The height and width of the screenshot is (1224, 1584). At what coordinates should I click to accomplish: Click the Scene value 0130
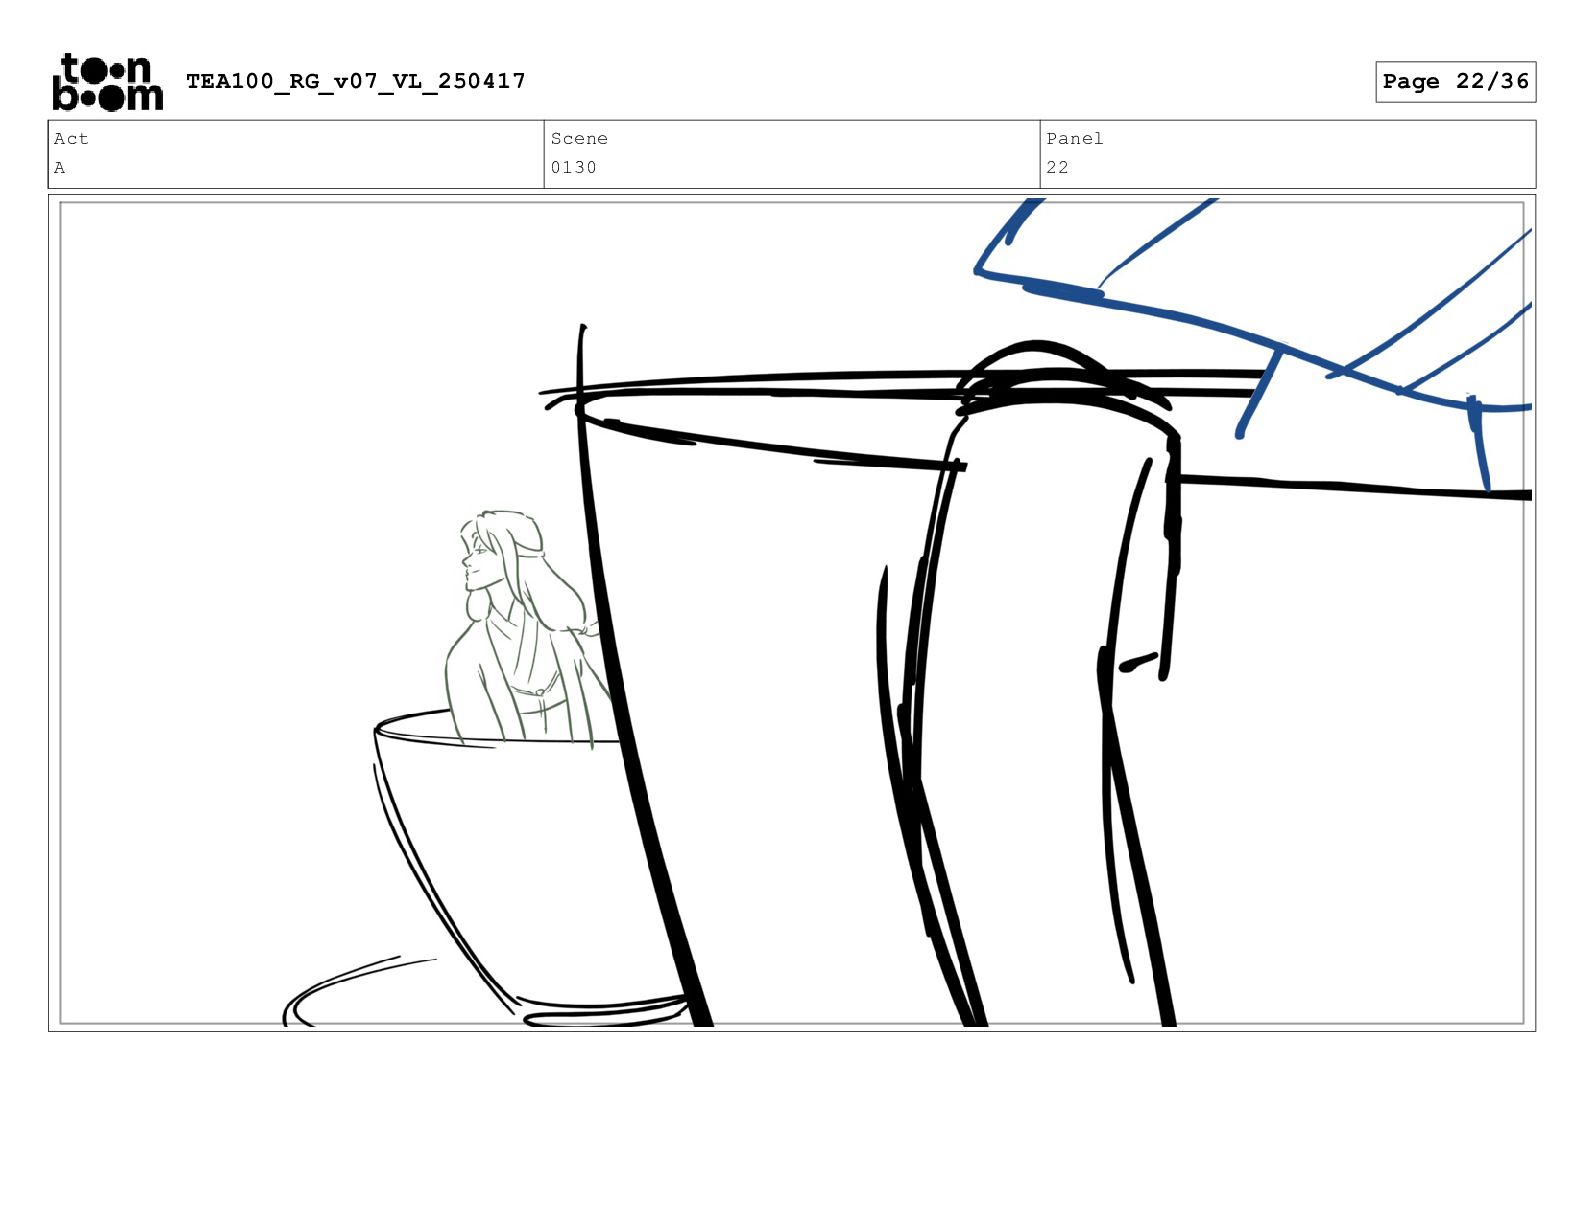[x=573, y=168]
